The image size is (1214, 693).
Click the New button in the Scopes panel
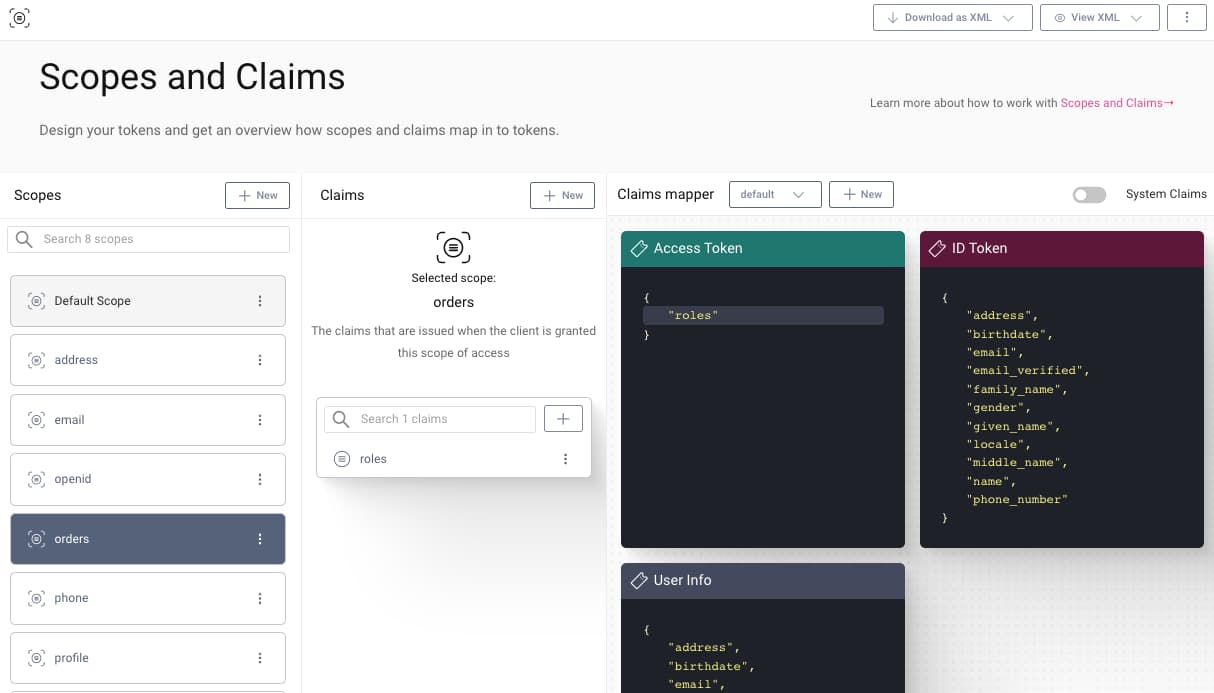(x=257, y=195)
